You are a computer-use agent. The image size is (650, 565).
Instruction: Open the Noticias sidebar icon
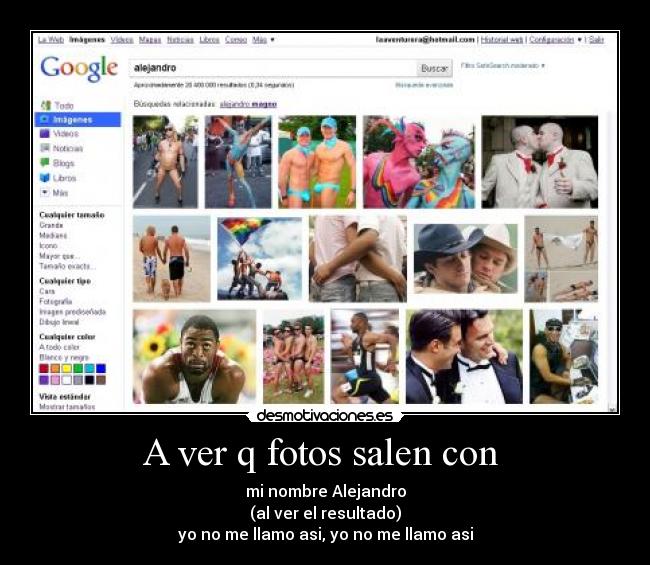[44, 148]
